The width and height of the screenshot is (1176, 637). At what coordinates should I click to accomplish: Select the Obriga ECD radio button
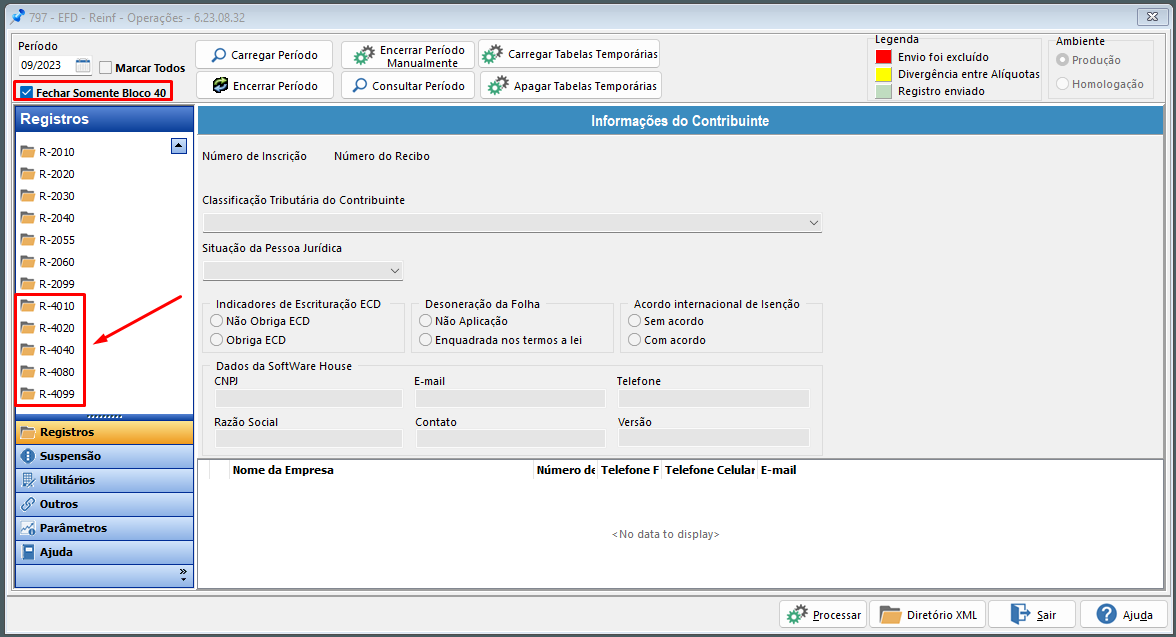point(217,340)
